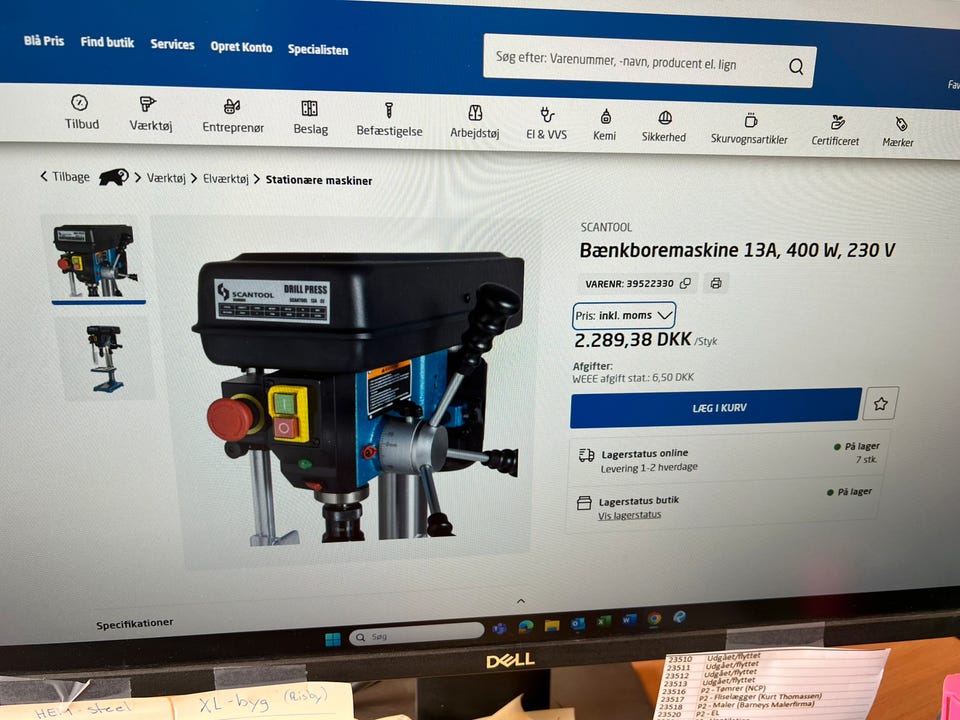Viewport: 960px width, 720px height.
Task: Select the first drill press thumbnail
Action: tap(98, 260)
